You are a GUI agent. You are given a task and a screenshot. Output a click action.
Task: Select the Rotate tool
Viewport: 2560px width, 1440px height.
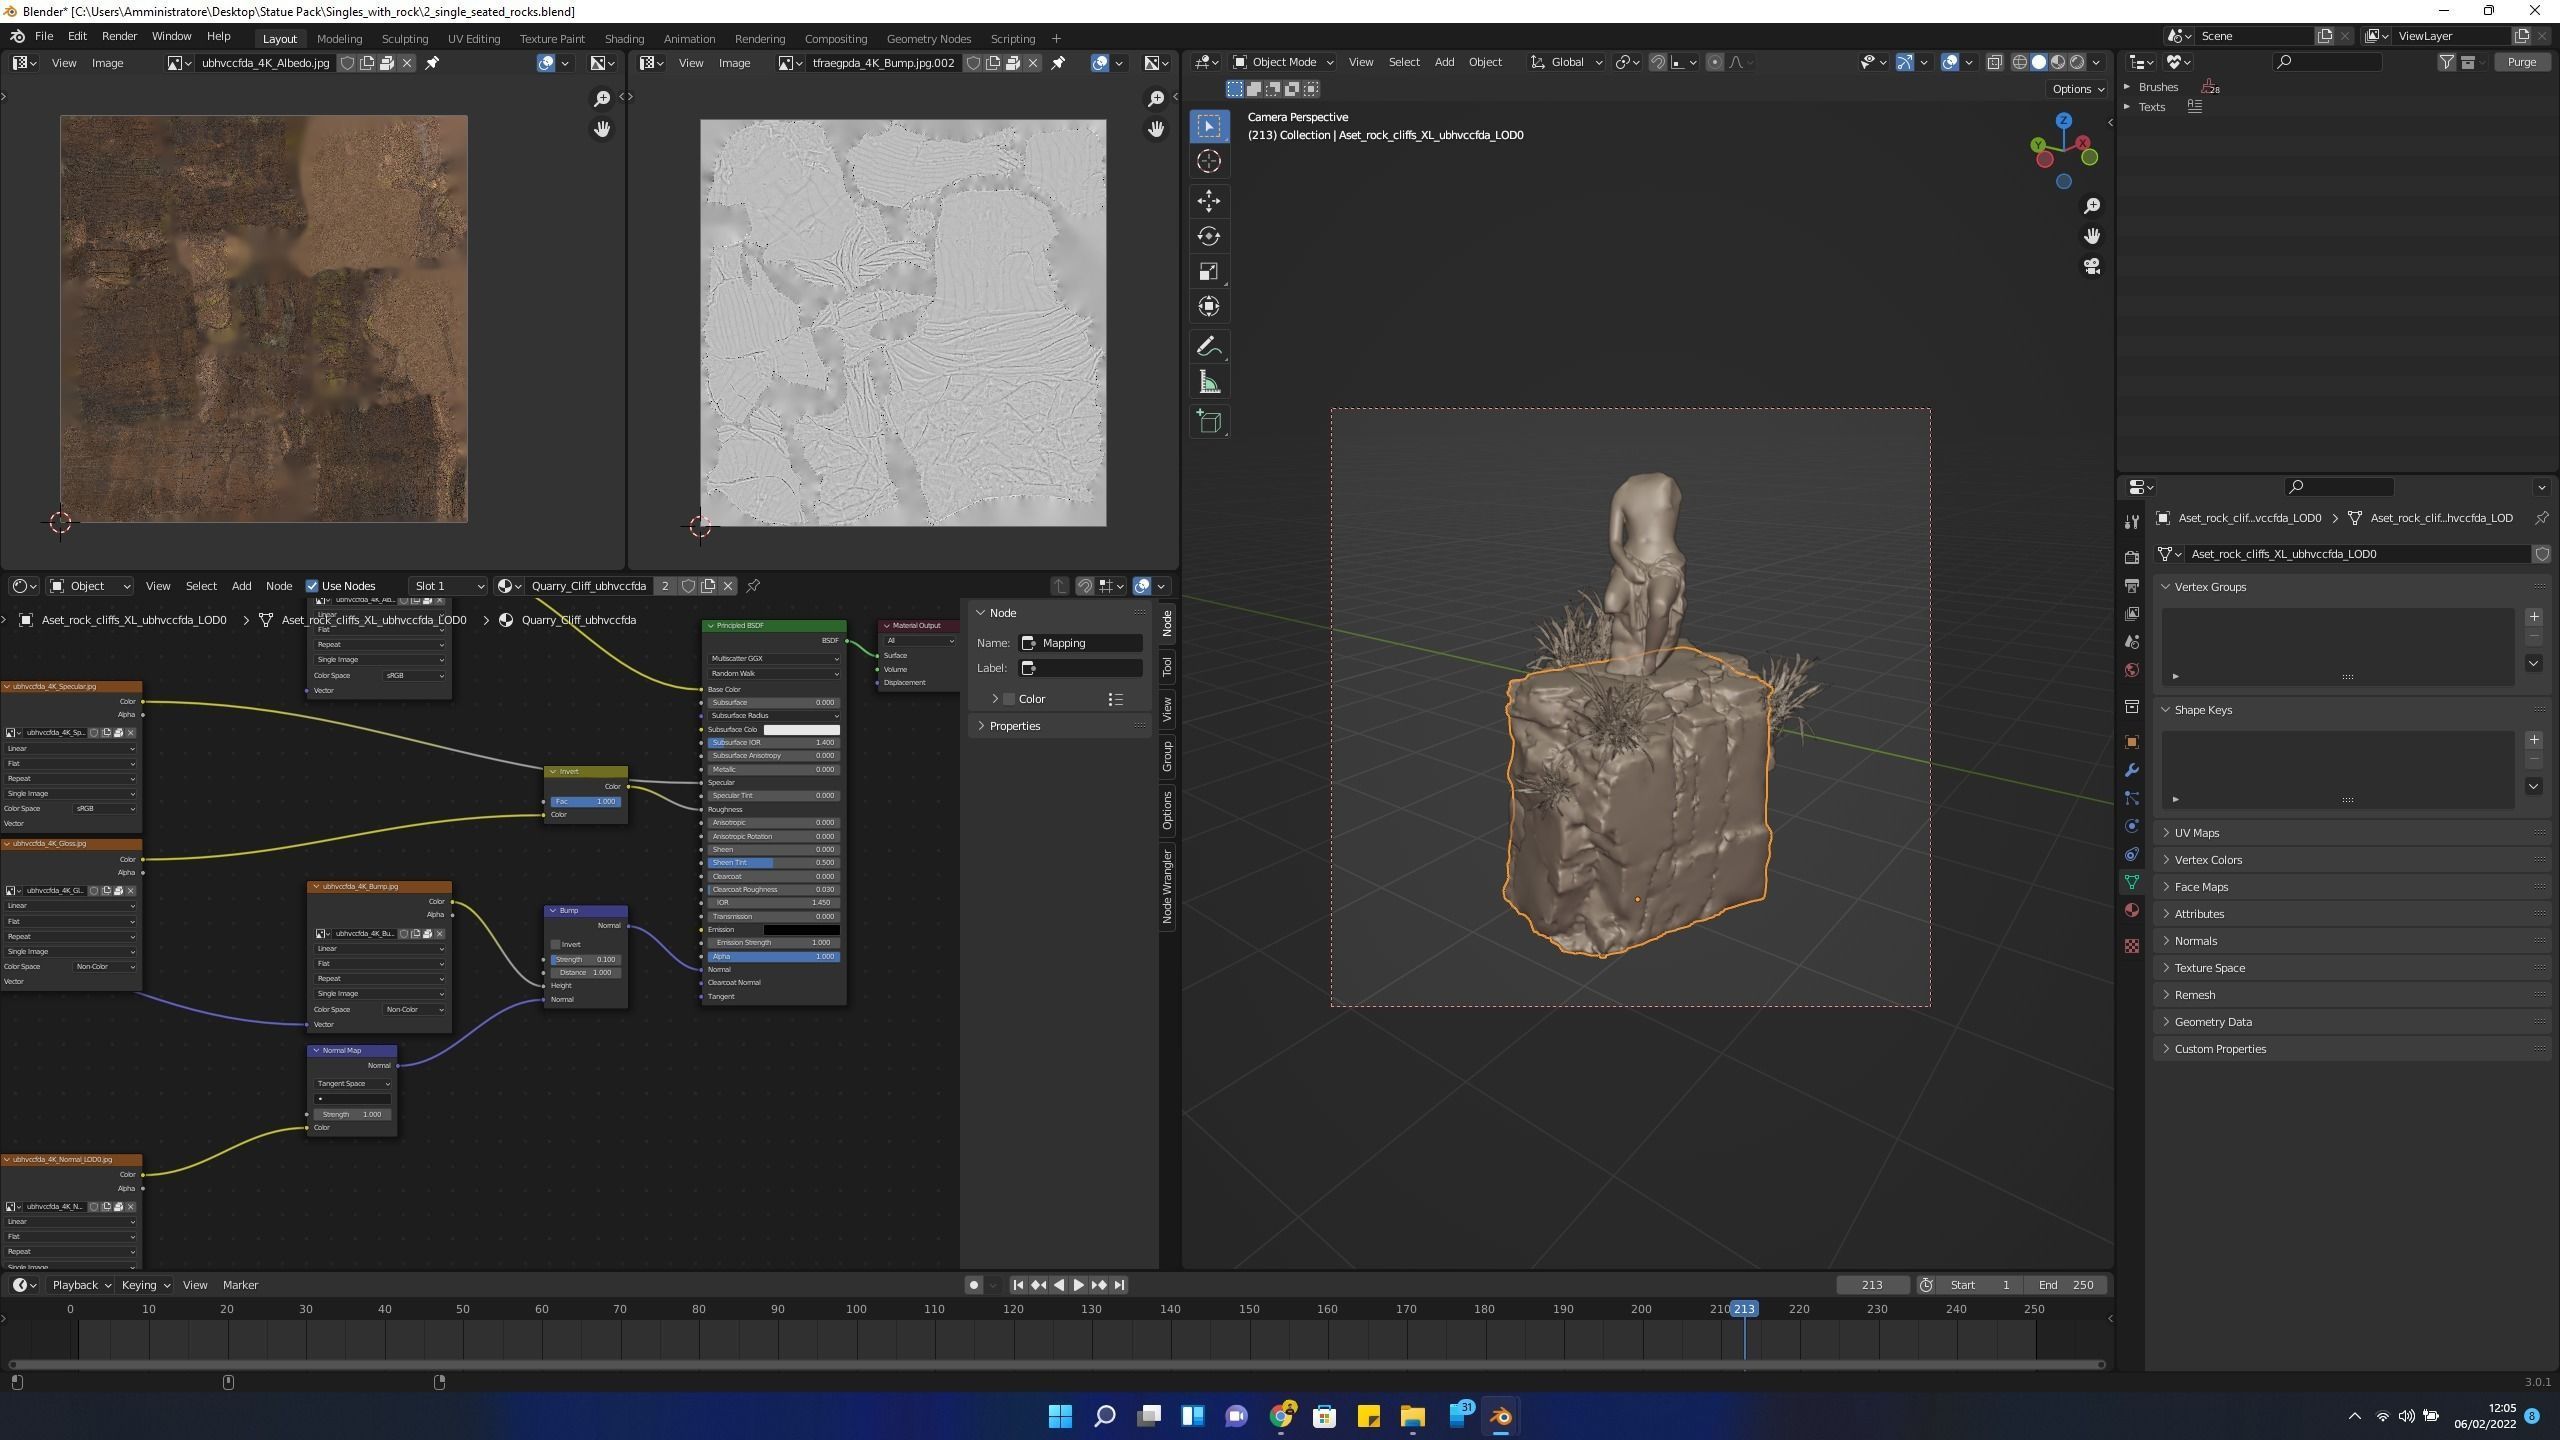tap(1209, 236)
